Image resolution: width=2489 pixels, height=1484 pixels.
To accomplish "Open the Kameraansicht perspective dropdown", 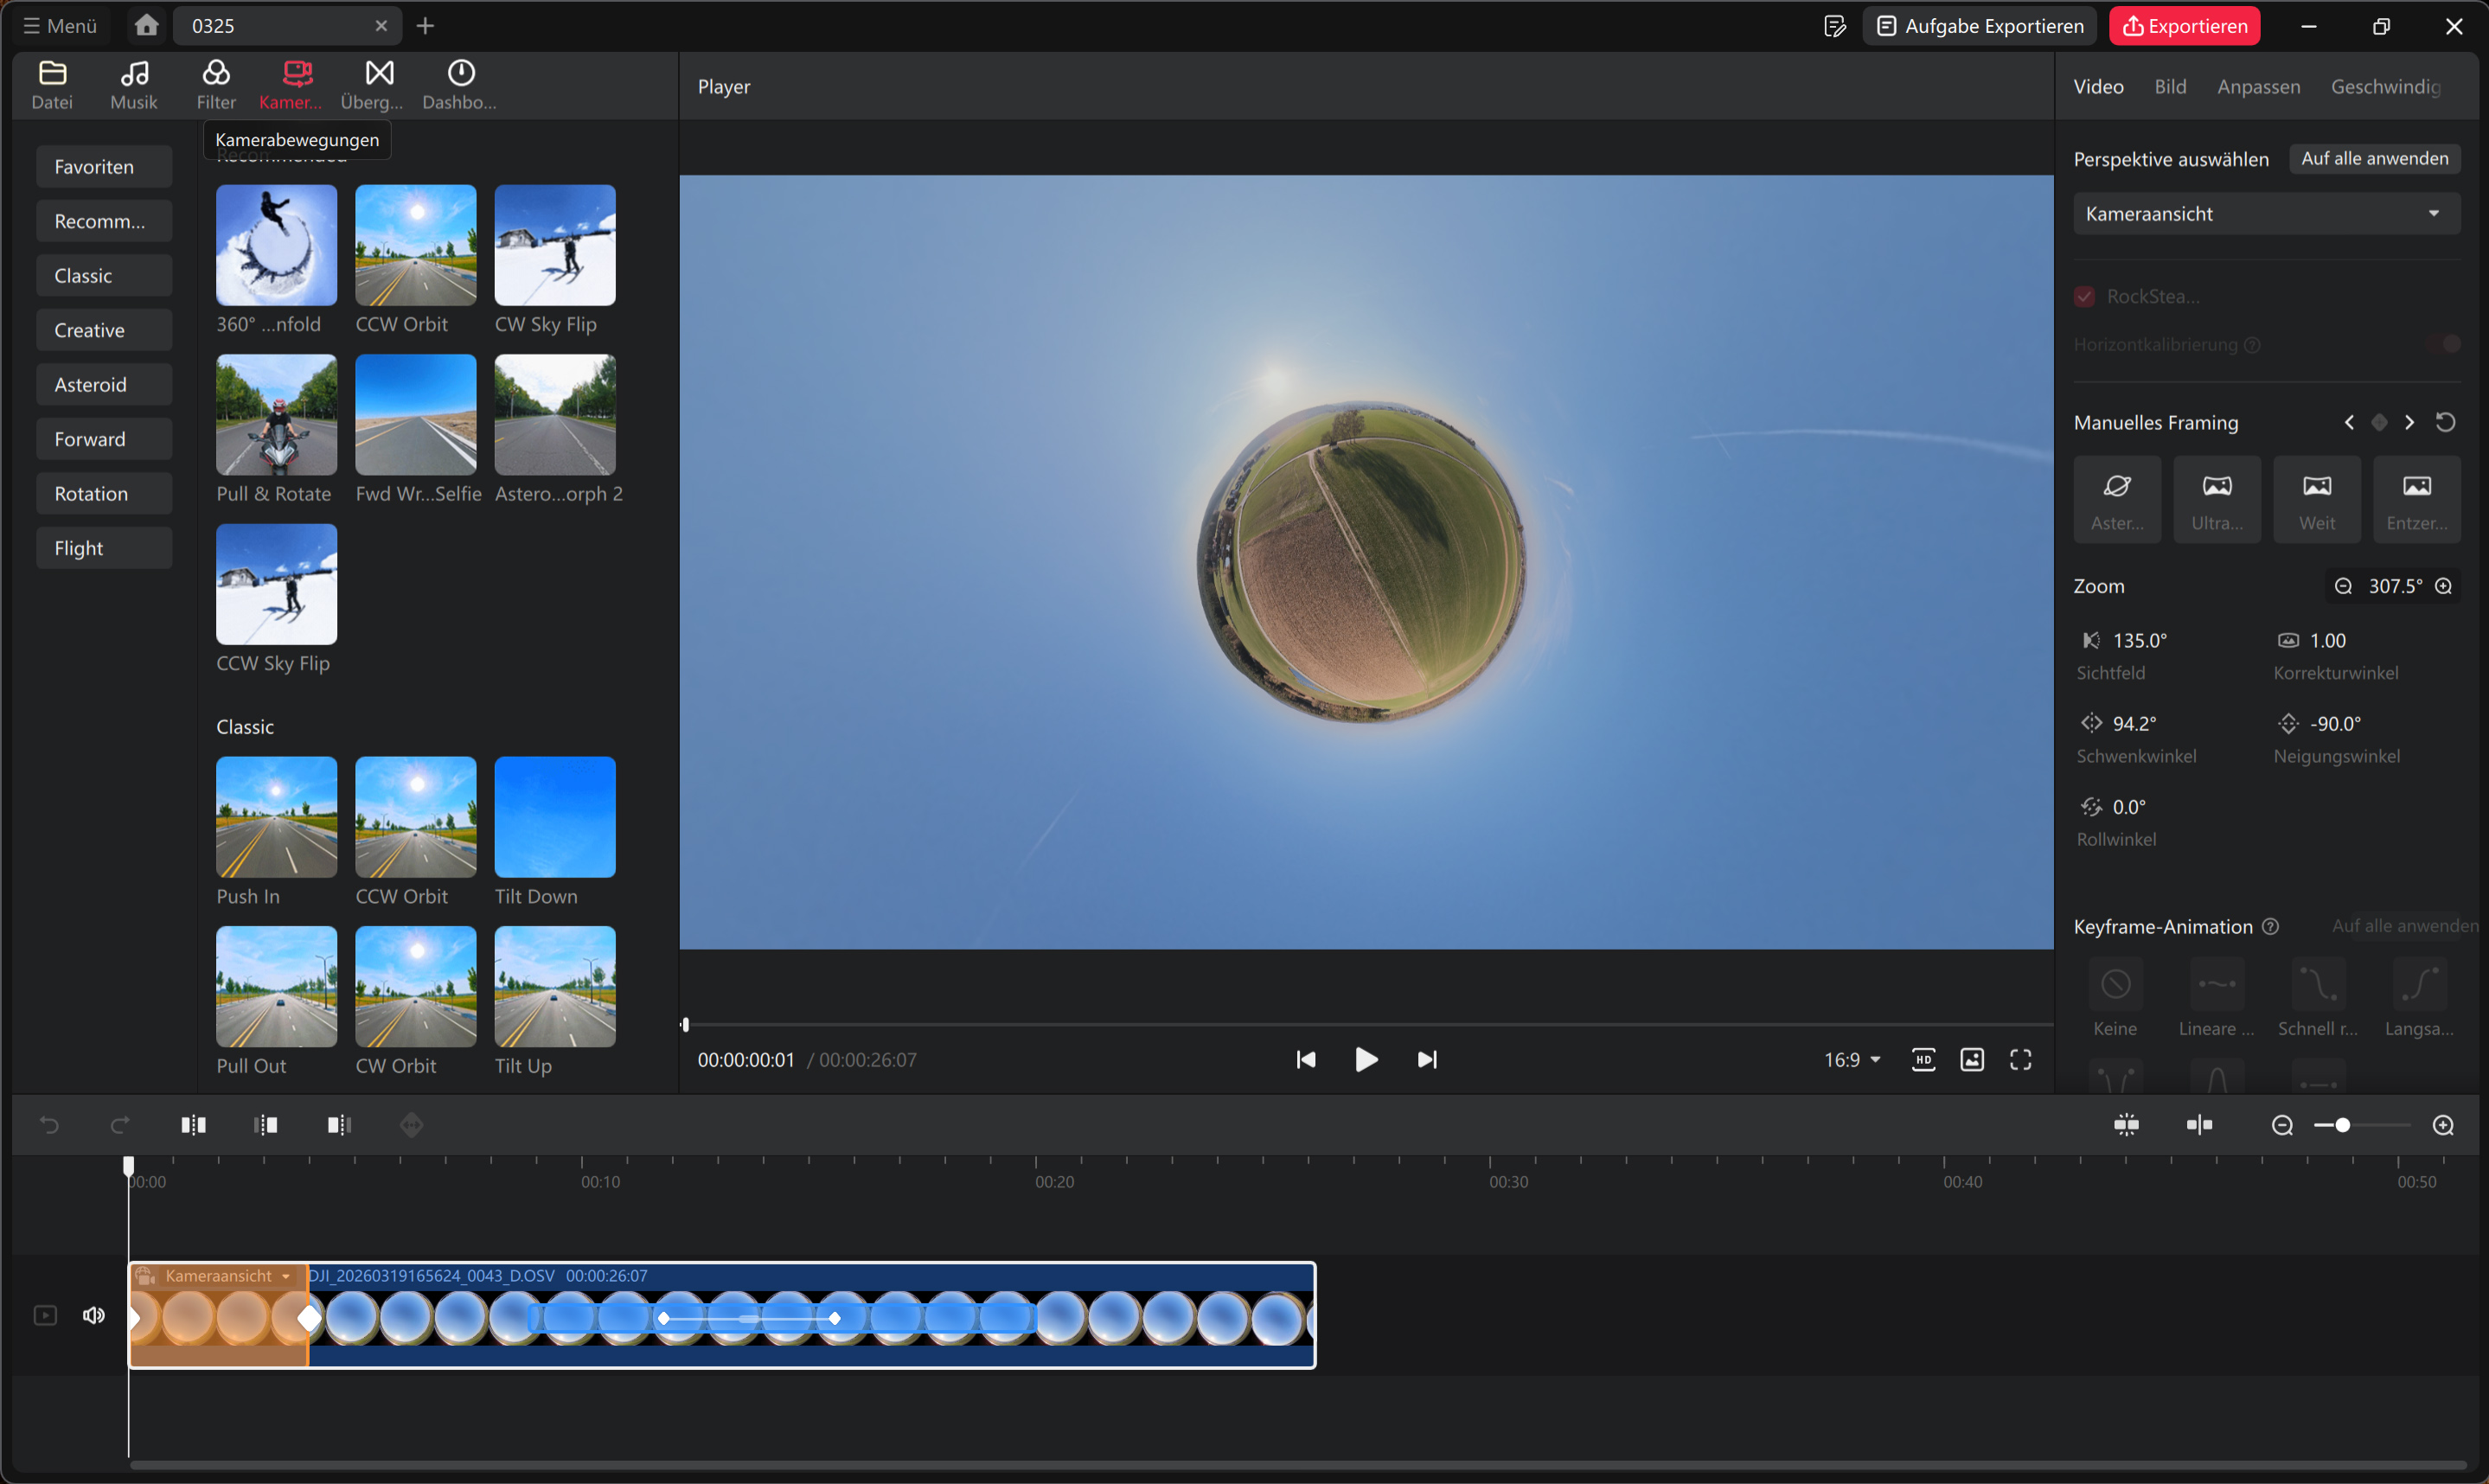I will pyautogui.click(x=2265, y=214).
